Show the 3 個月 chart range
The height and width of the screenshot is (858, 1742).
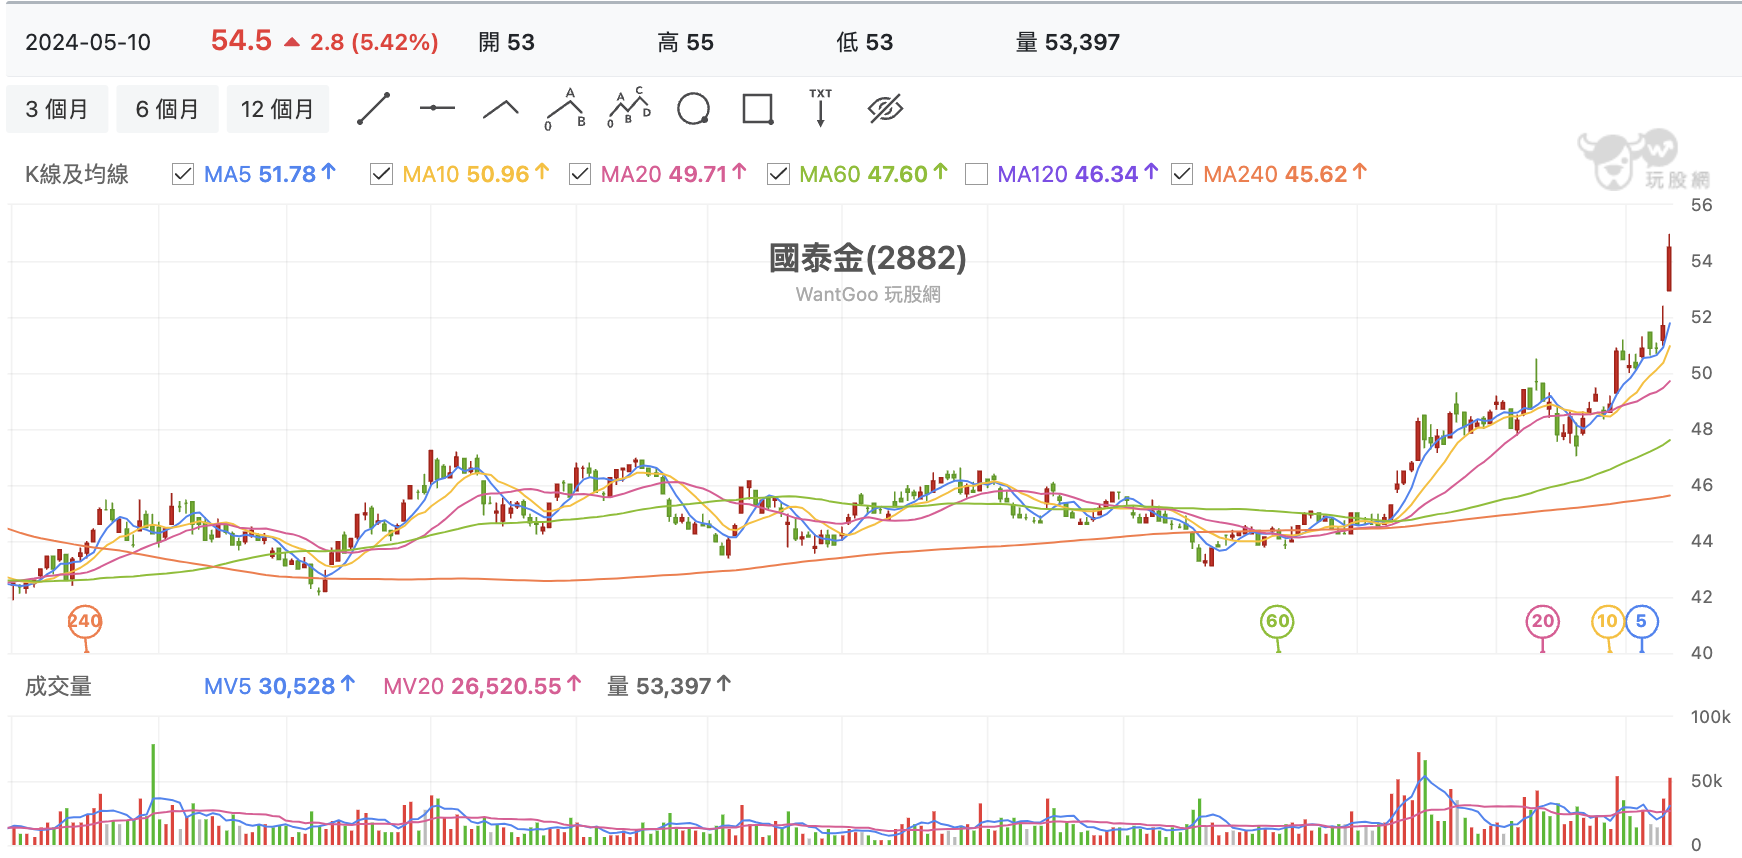coord(57,109)
